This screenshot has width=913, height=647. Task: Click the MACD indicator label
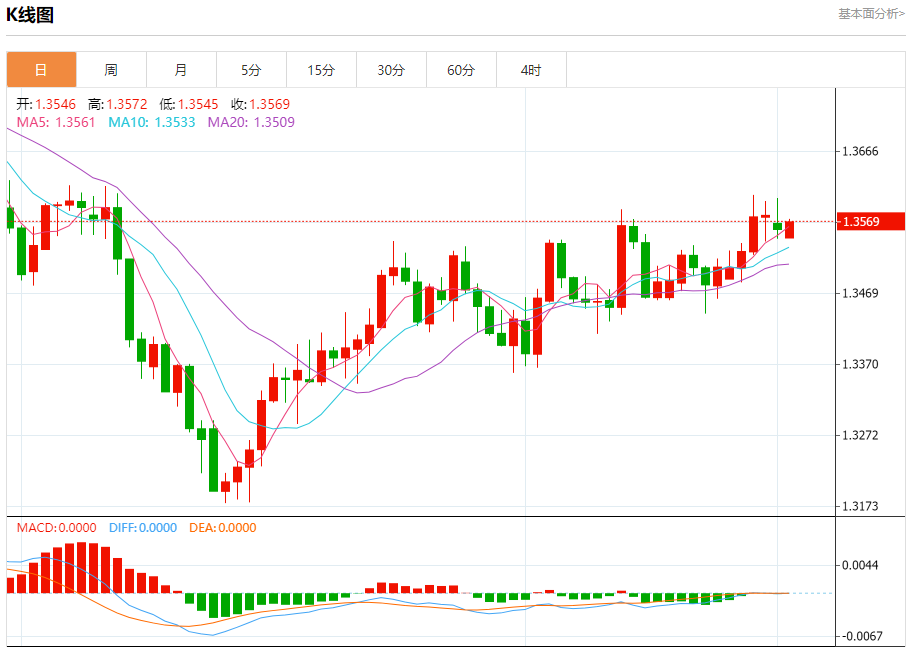click(56, 528)
